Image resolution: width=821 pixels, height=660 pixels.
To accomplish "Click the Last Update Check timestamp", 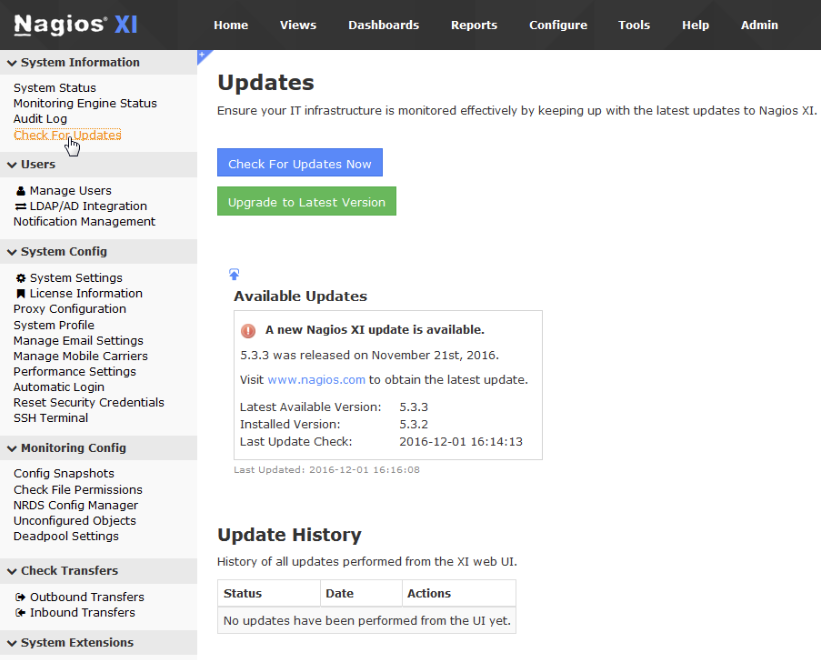I will (461, 442).
